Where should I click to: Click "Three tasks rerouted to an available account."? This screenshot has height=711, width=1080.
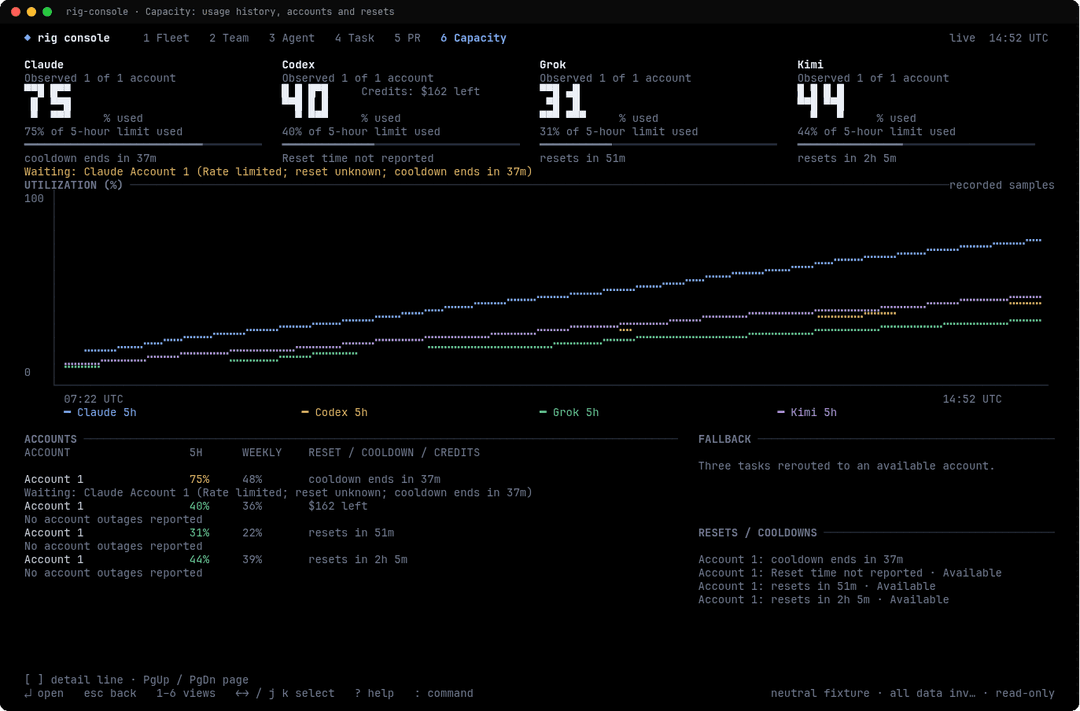[847, 466]
